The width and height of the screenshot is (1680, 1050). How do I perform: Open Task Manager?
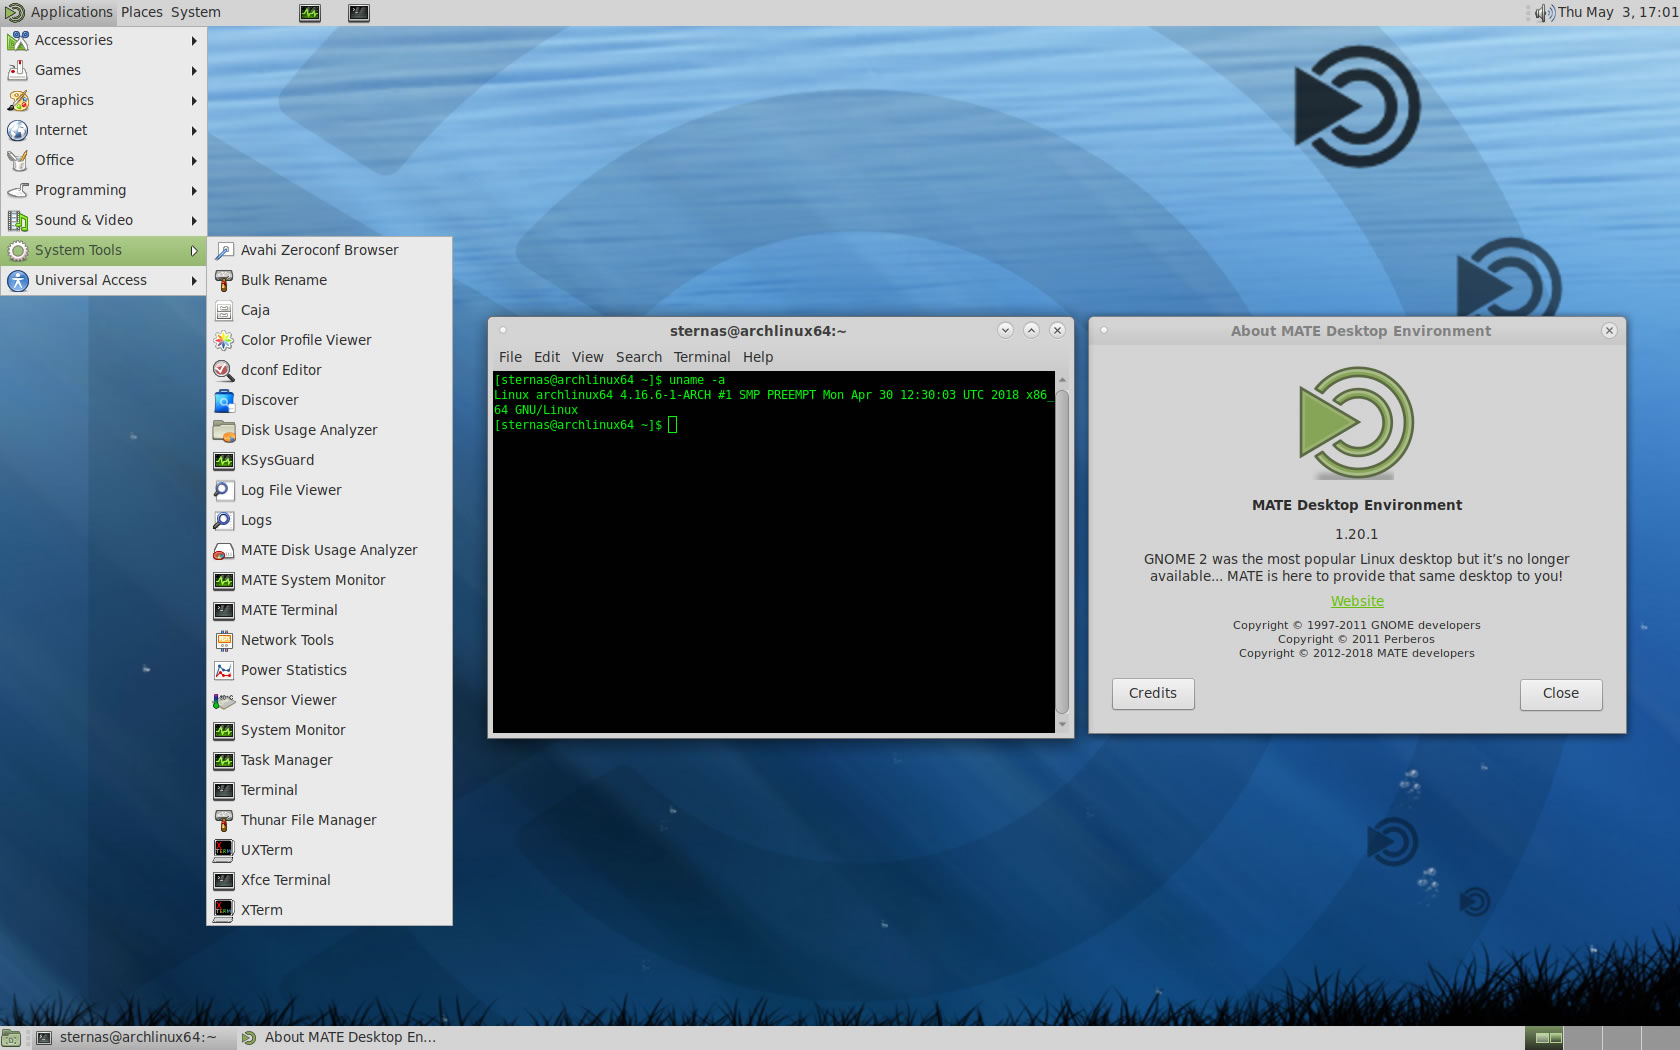pos(329,760)
